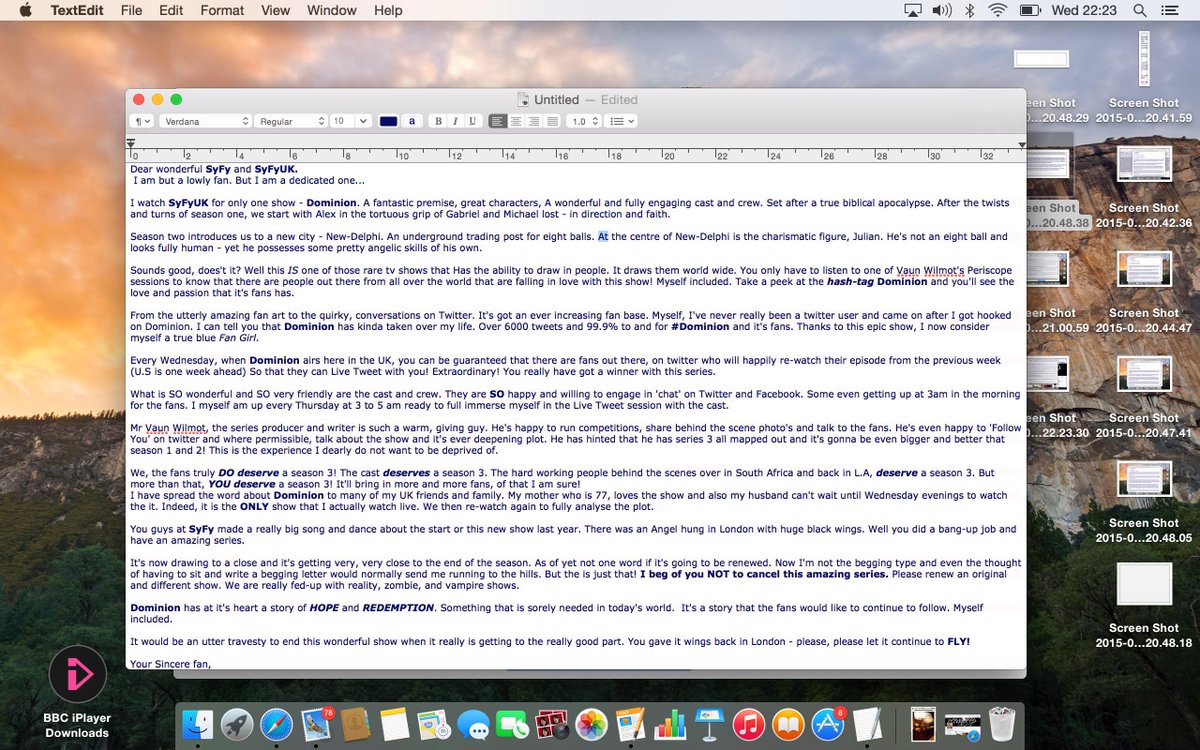
Task: Open the Edit menu
Action: [171, 11]
